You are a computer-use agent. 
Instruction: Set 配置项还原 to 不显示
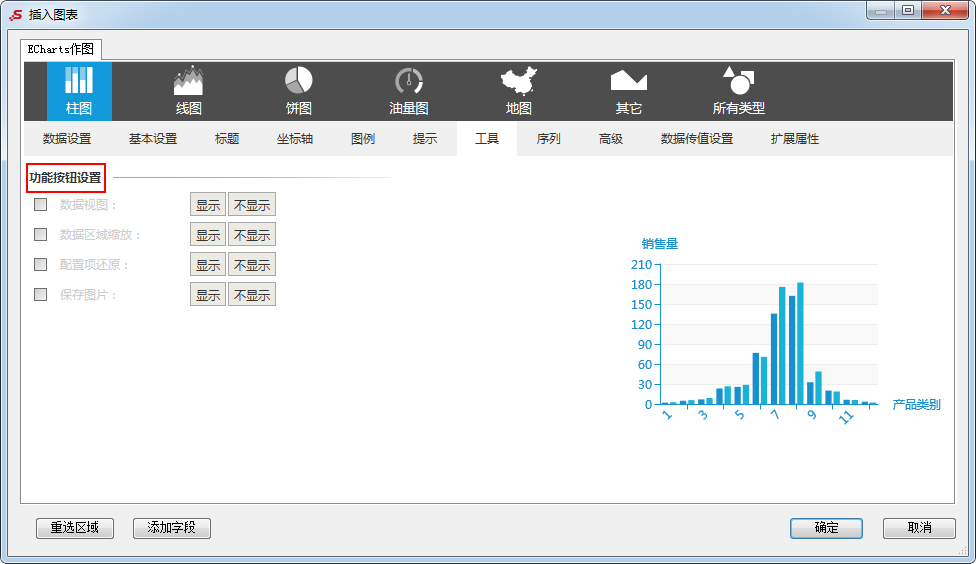pyautogui.click(x=252, y=265)
